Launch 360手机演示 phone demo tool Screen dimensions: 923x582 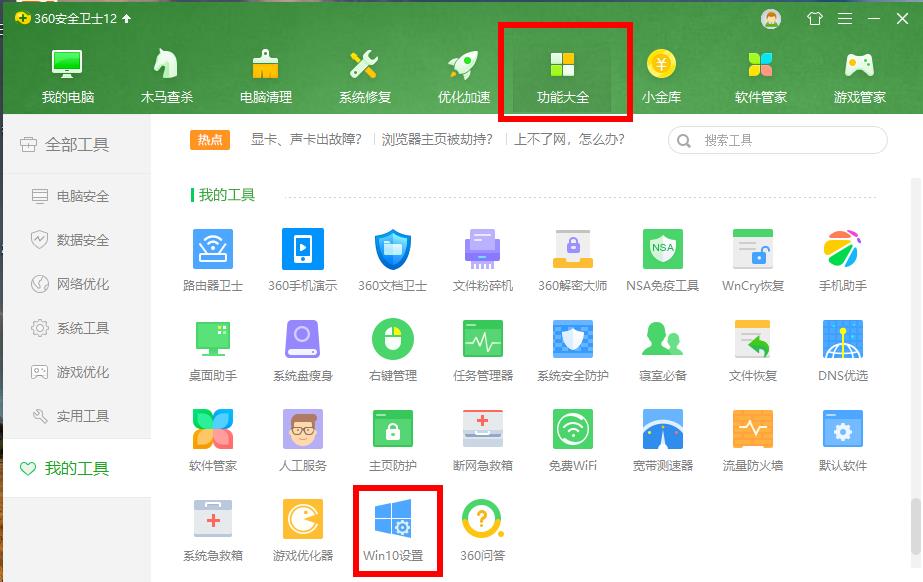tap(303, 260)
